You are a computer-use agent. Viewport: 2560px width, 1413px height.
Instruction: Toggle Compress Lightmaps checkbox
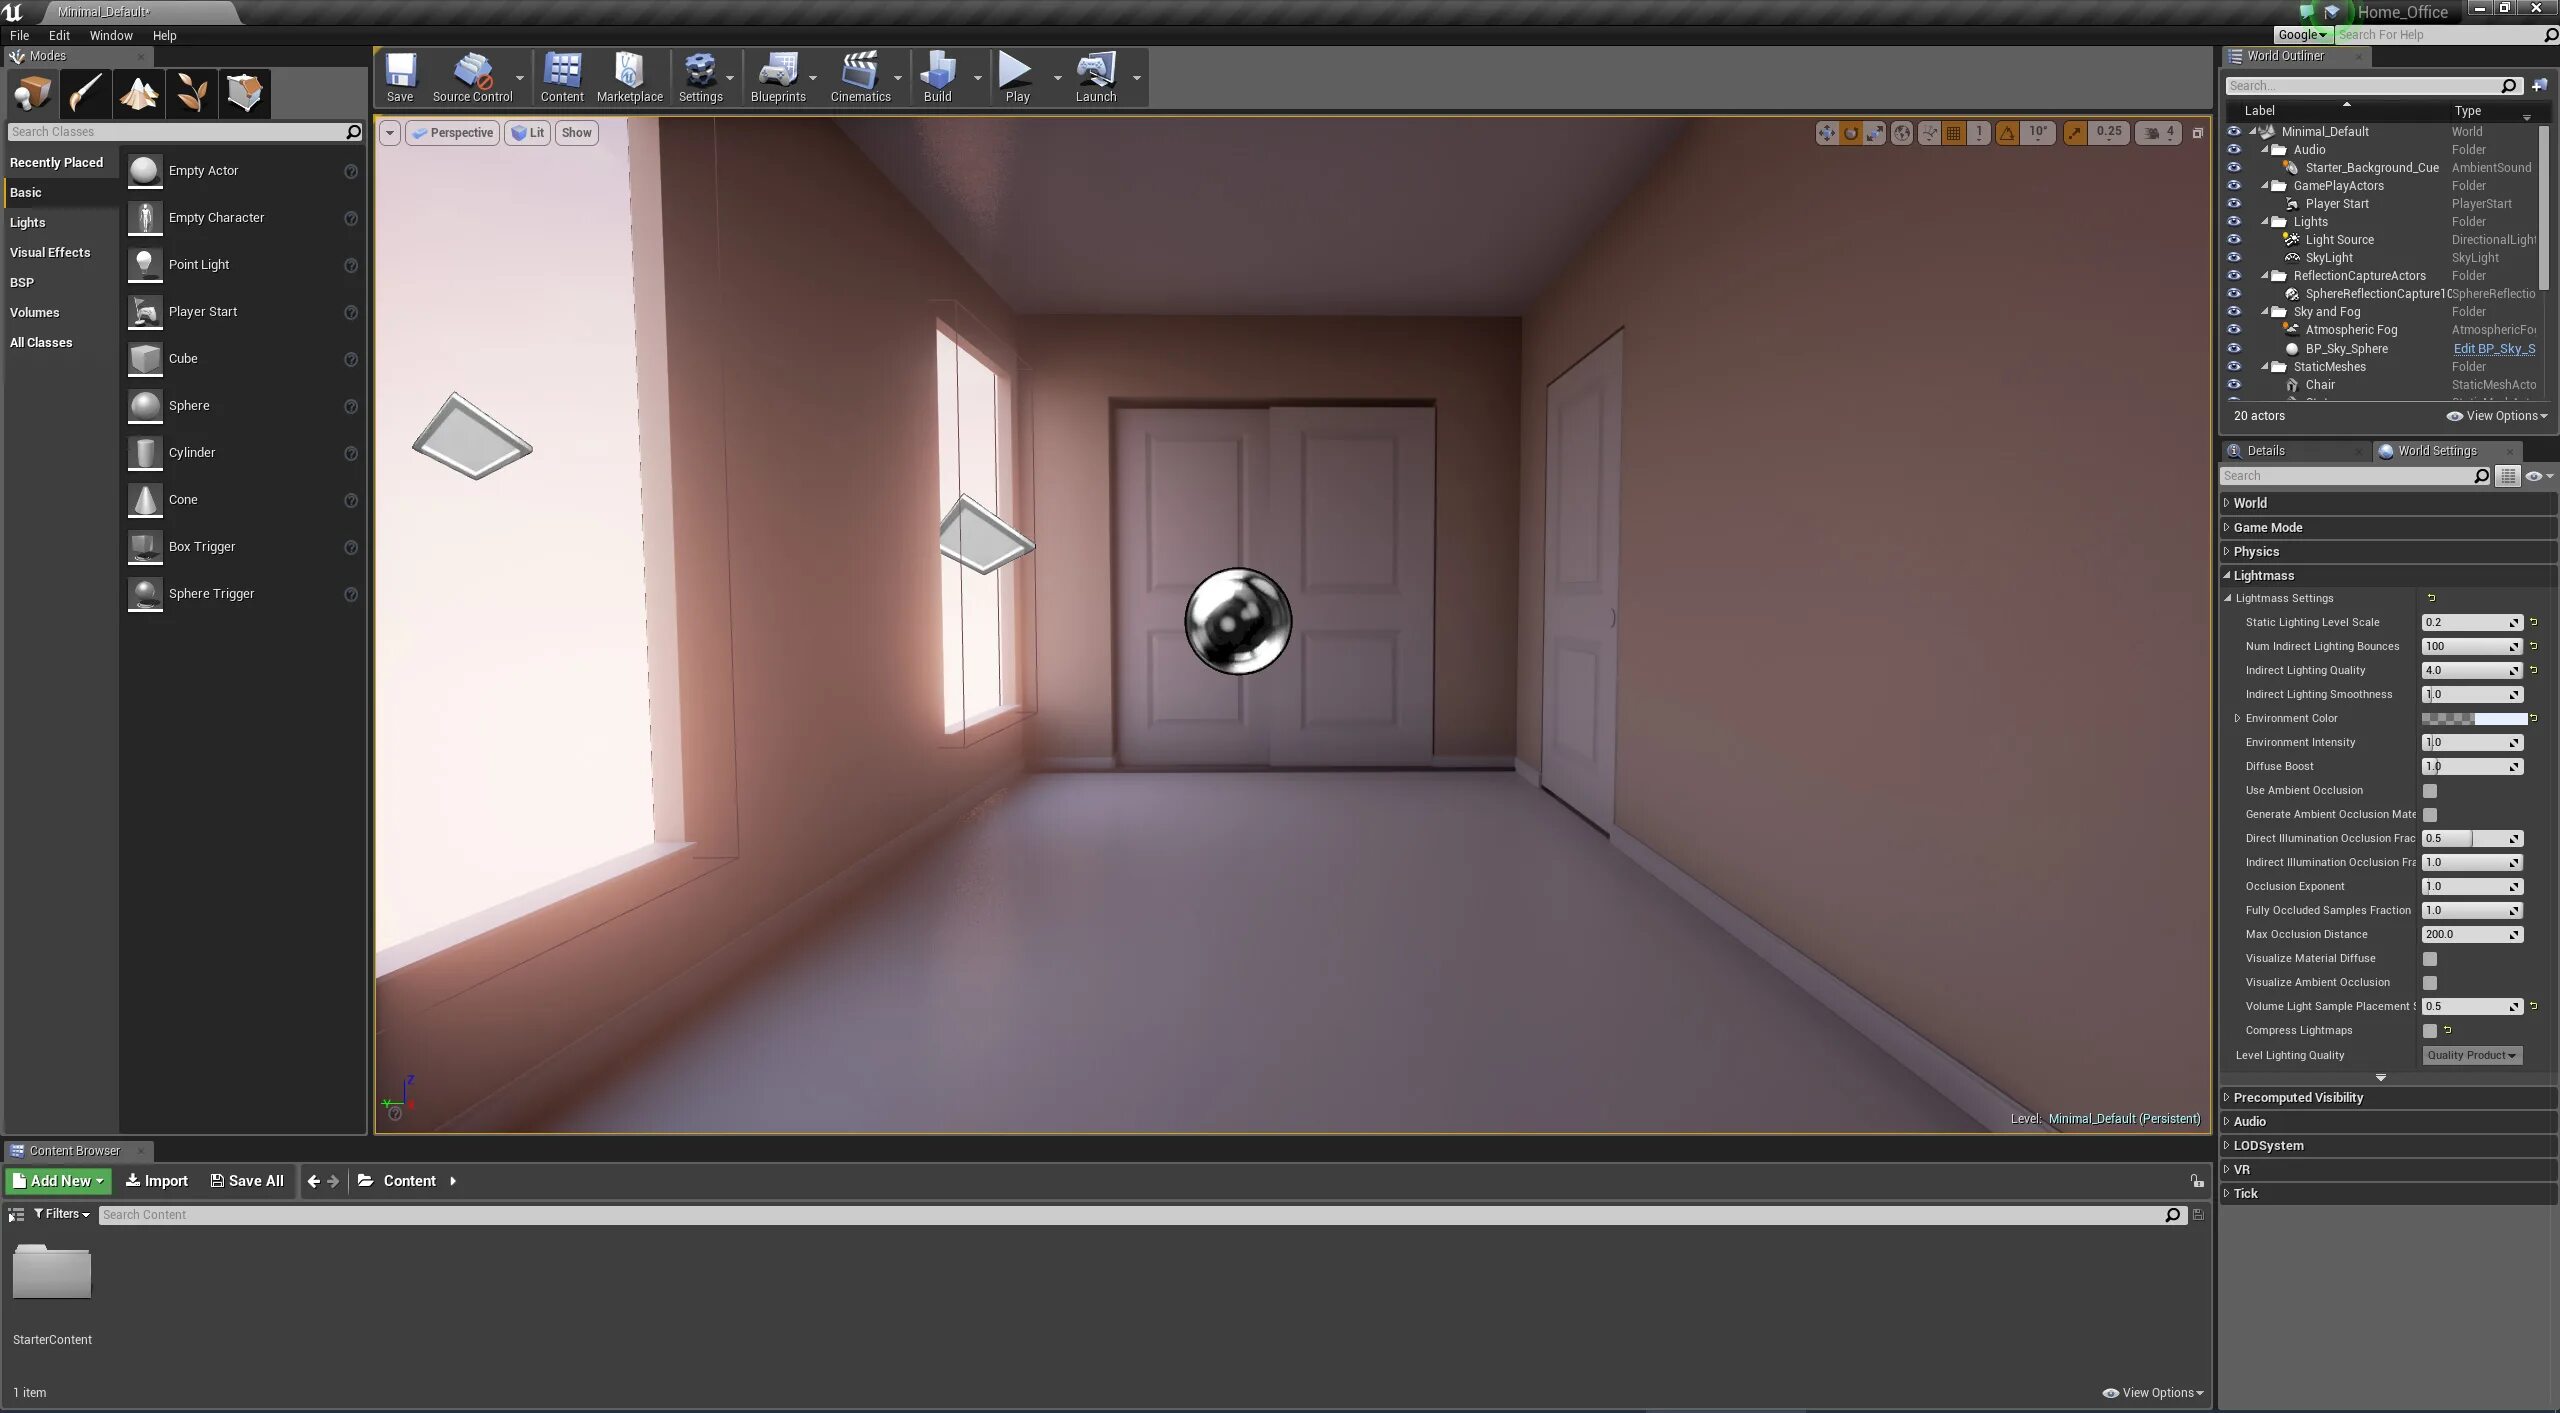click(x=2430, y=1031)
